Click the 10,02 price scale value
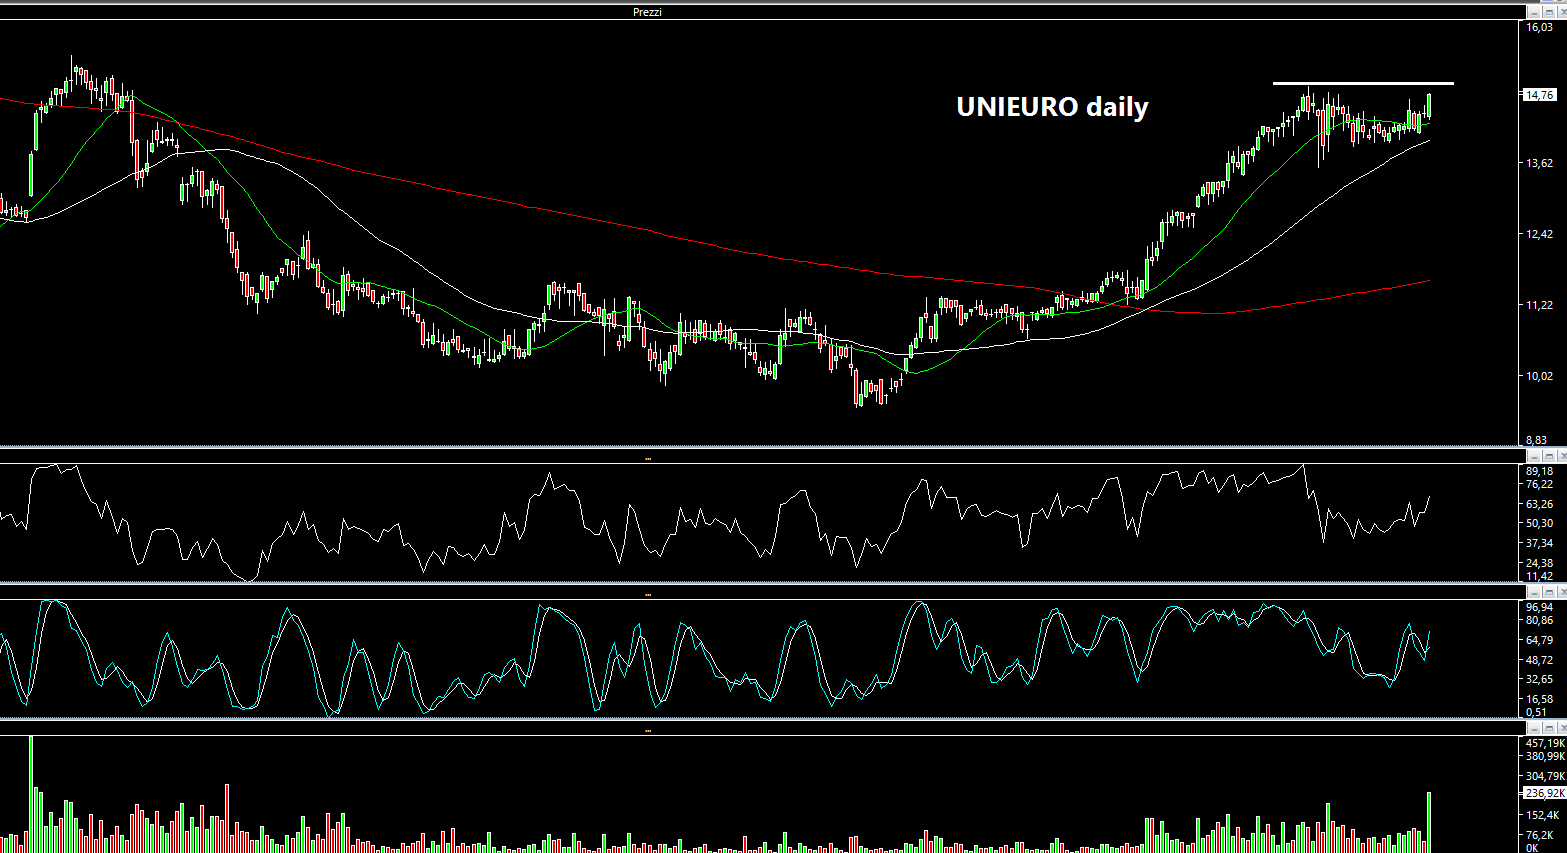1567x853 pixels. (1539, 376)
